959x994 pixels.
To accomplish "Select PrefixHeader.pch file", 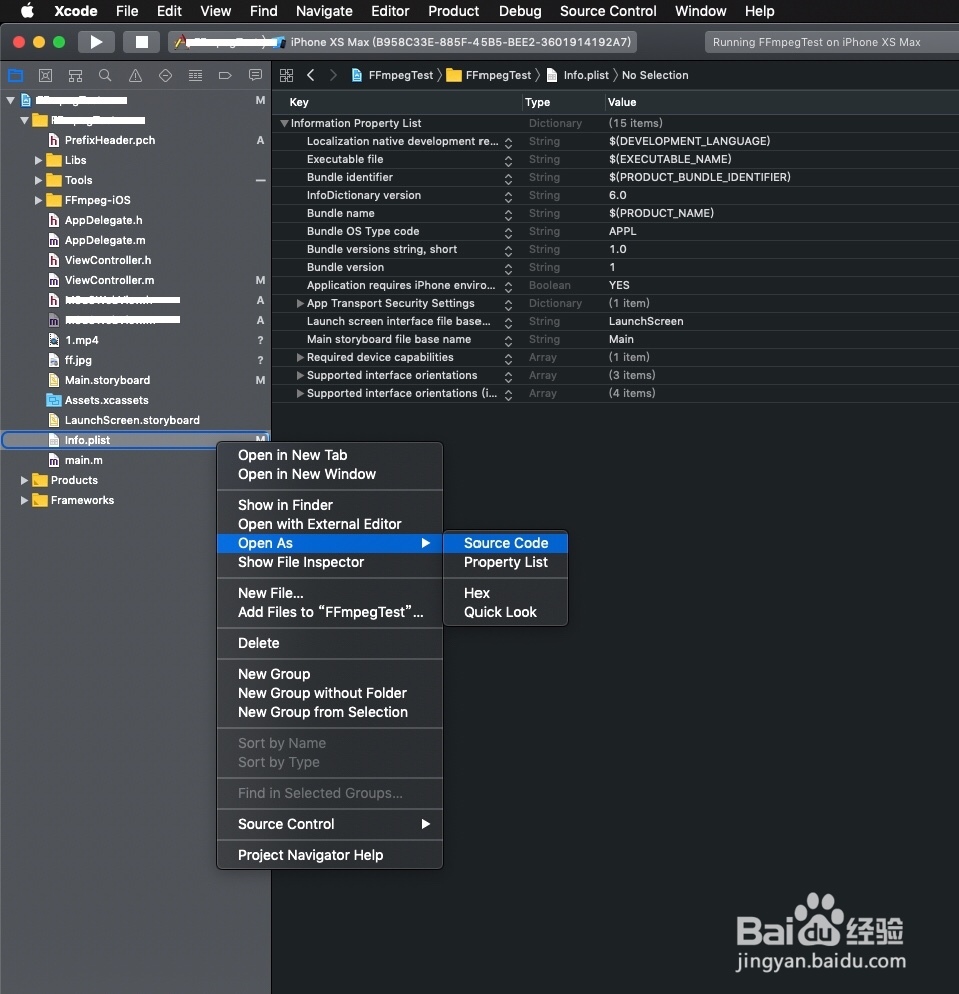I will click(110, 140).
